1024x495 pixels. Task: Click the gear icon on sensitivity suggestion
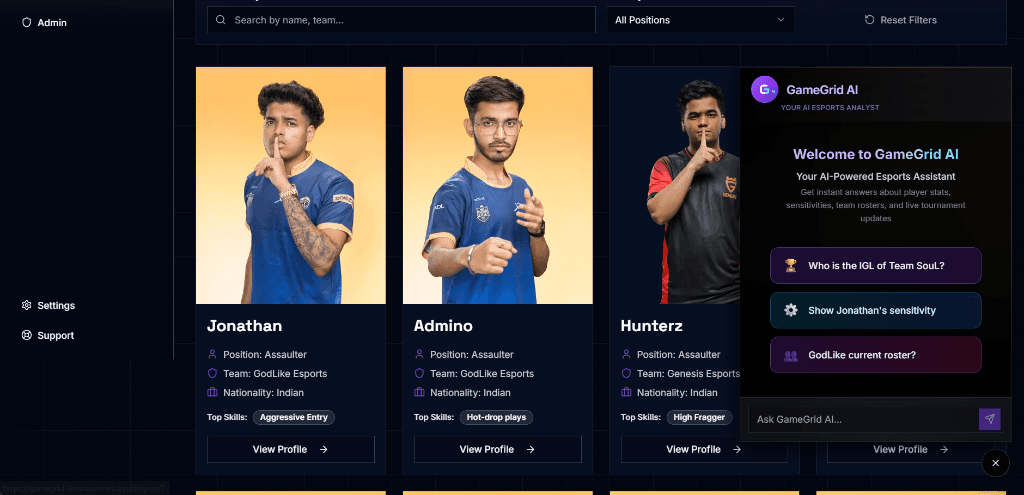click(x=791, y=310)
